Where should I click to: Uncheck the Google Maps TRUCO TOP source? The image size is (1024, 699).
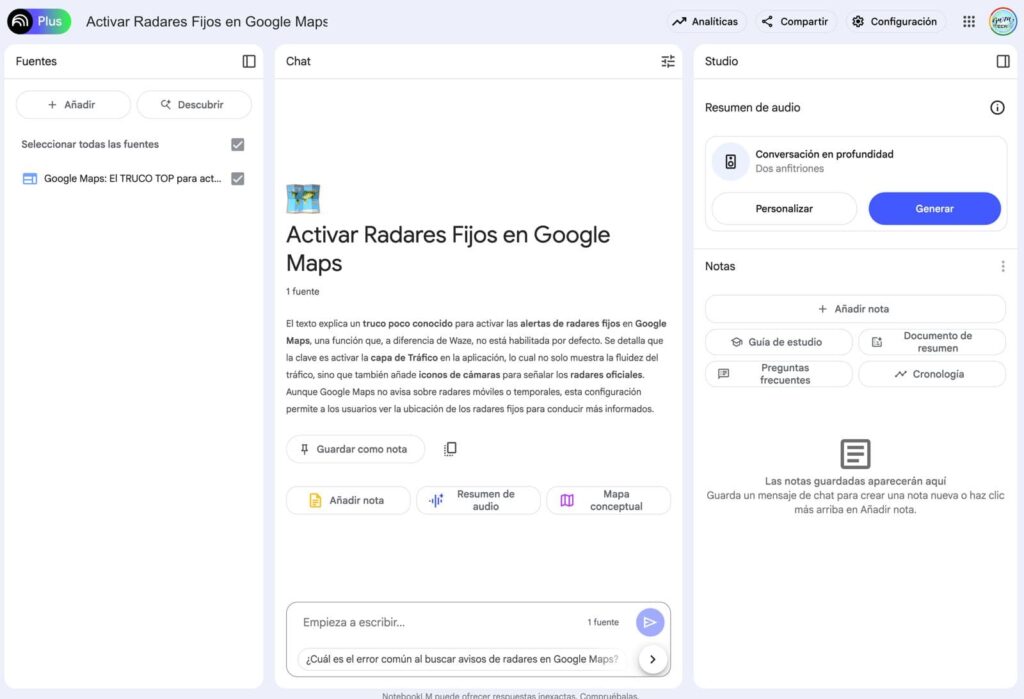pyautogui.click(x=238, y=178)
